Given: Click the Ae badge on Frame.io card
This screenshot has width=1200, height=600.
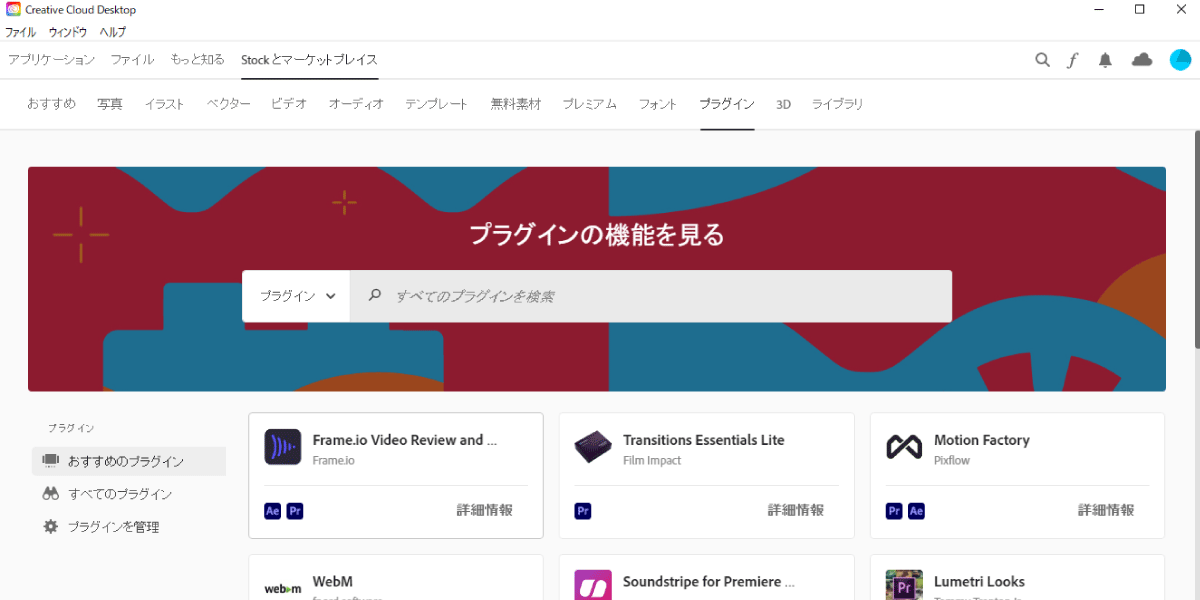Looking at the screenshot, I should click(x=272, y=511).
